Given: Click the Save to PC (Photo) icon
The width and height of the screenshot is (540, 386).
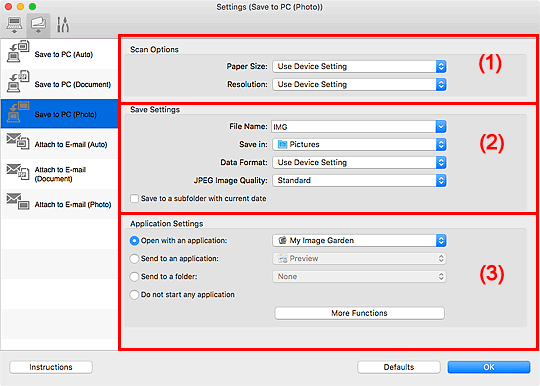Looking at the screenshot, I should click(x=18, y=112).
